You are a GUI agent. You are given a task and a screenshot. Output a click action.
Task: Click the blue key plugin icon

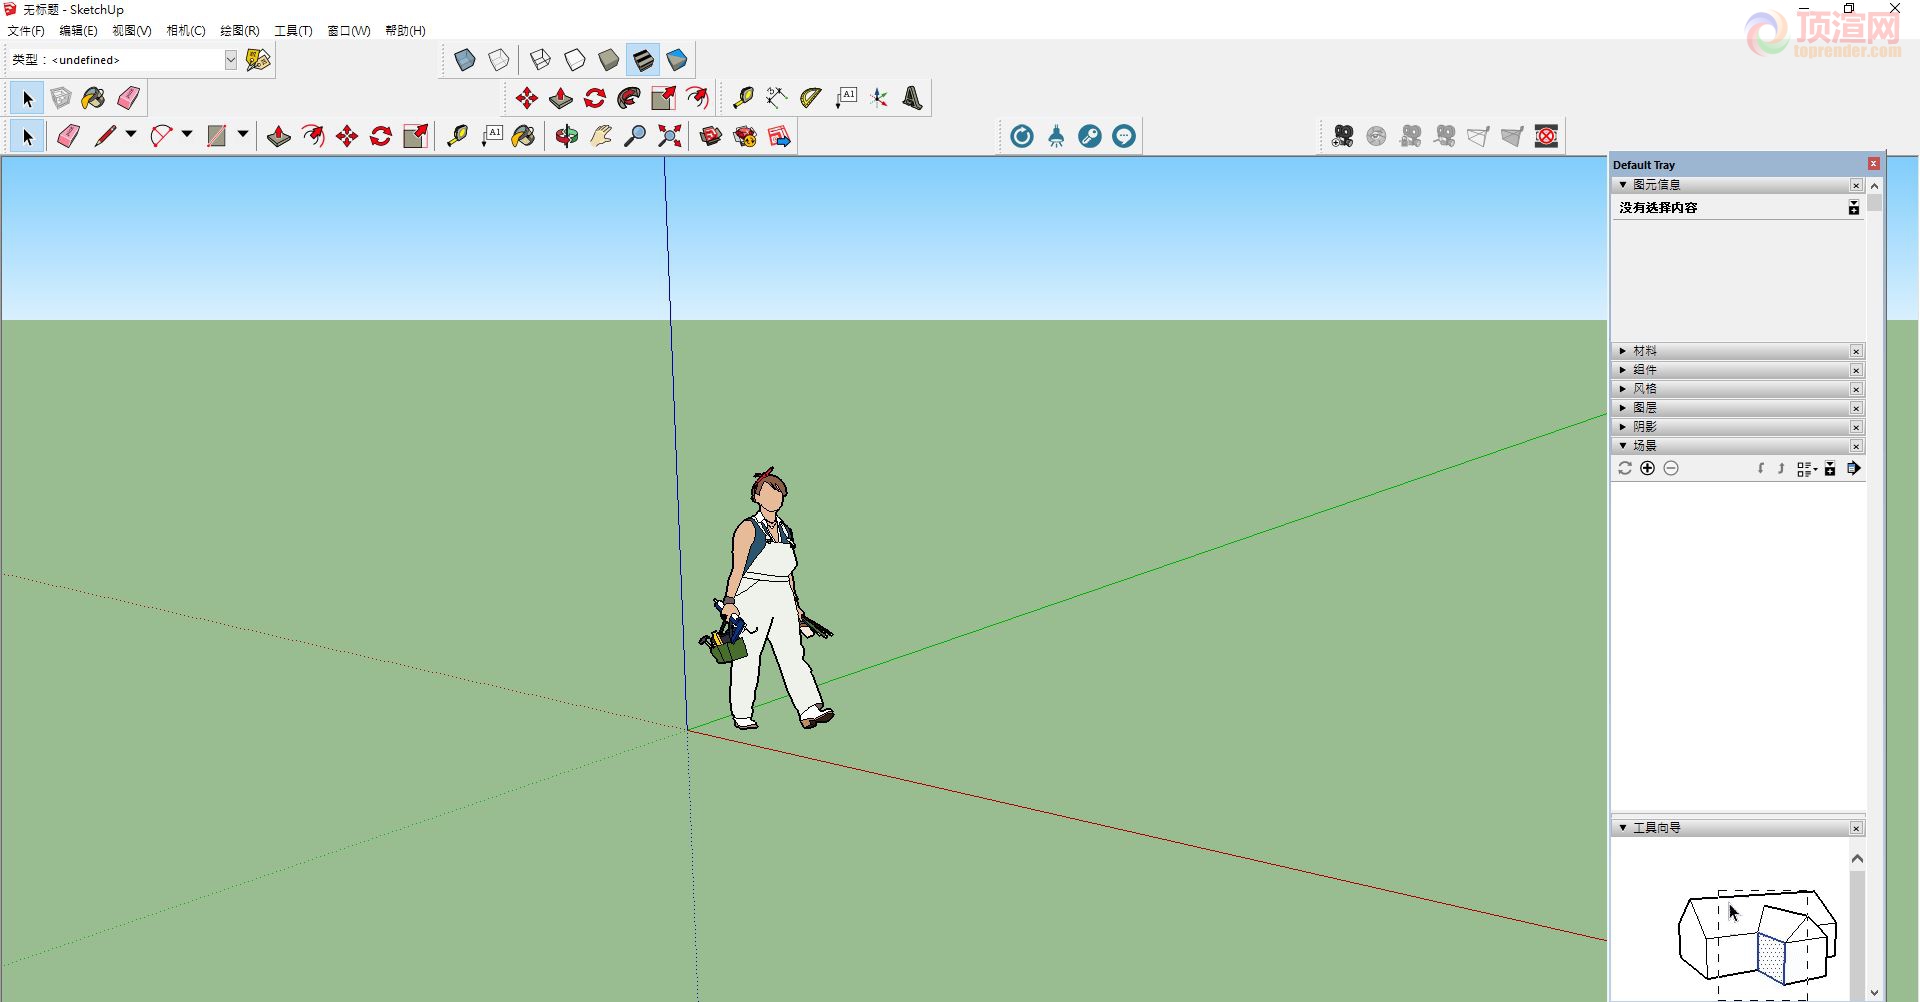[x=1090, y=136]
